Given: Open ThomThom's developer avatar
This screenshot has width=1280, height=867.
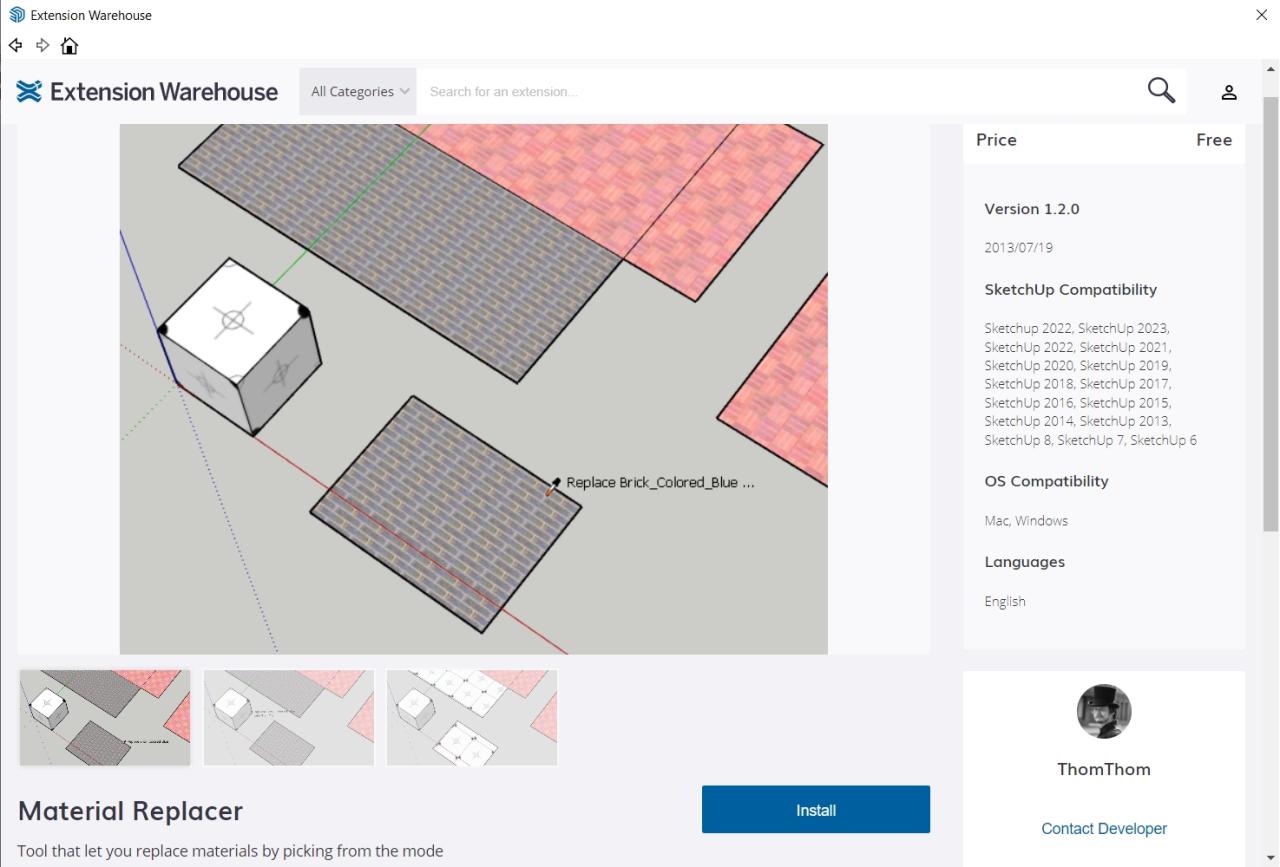Looking at the screenshot, I should [1103, 711].
